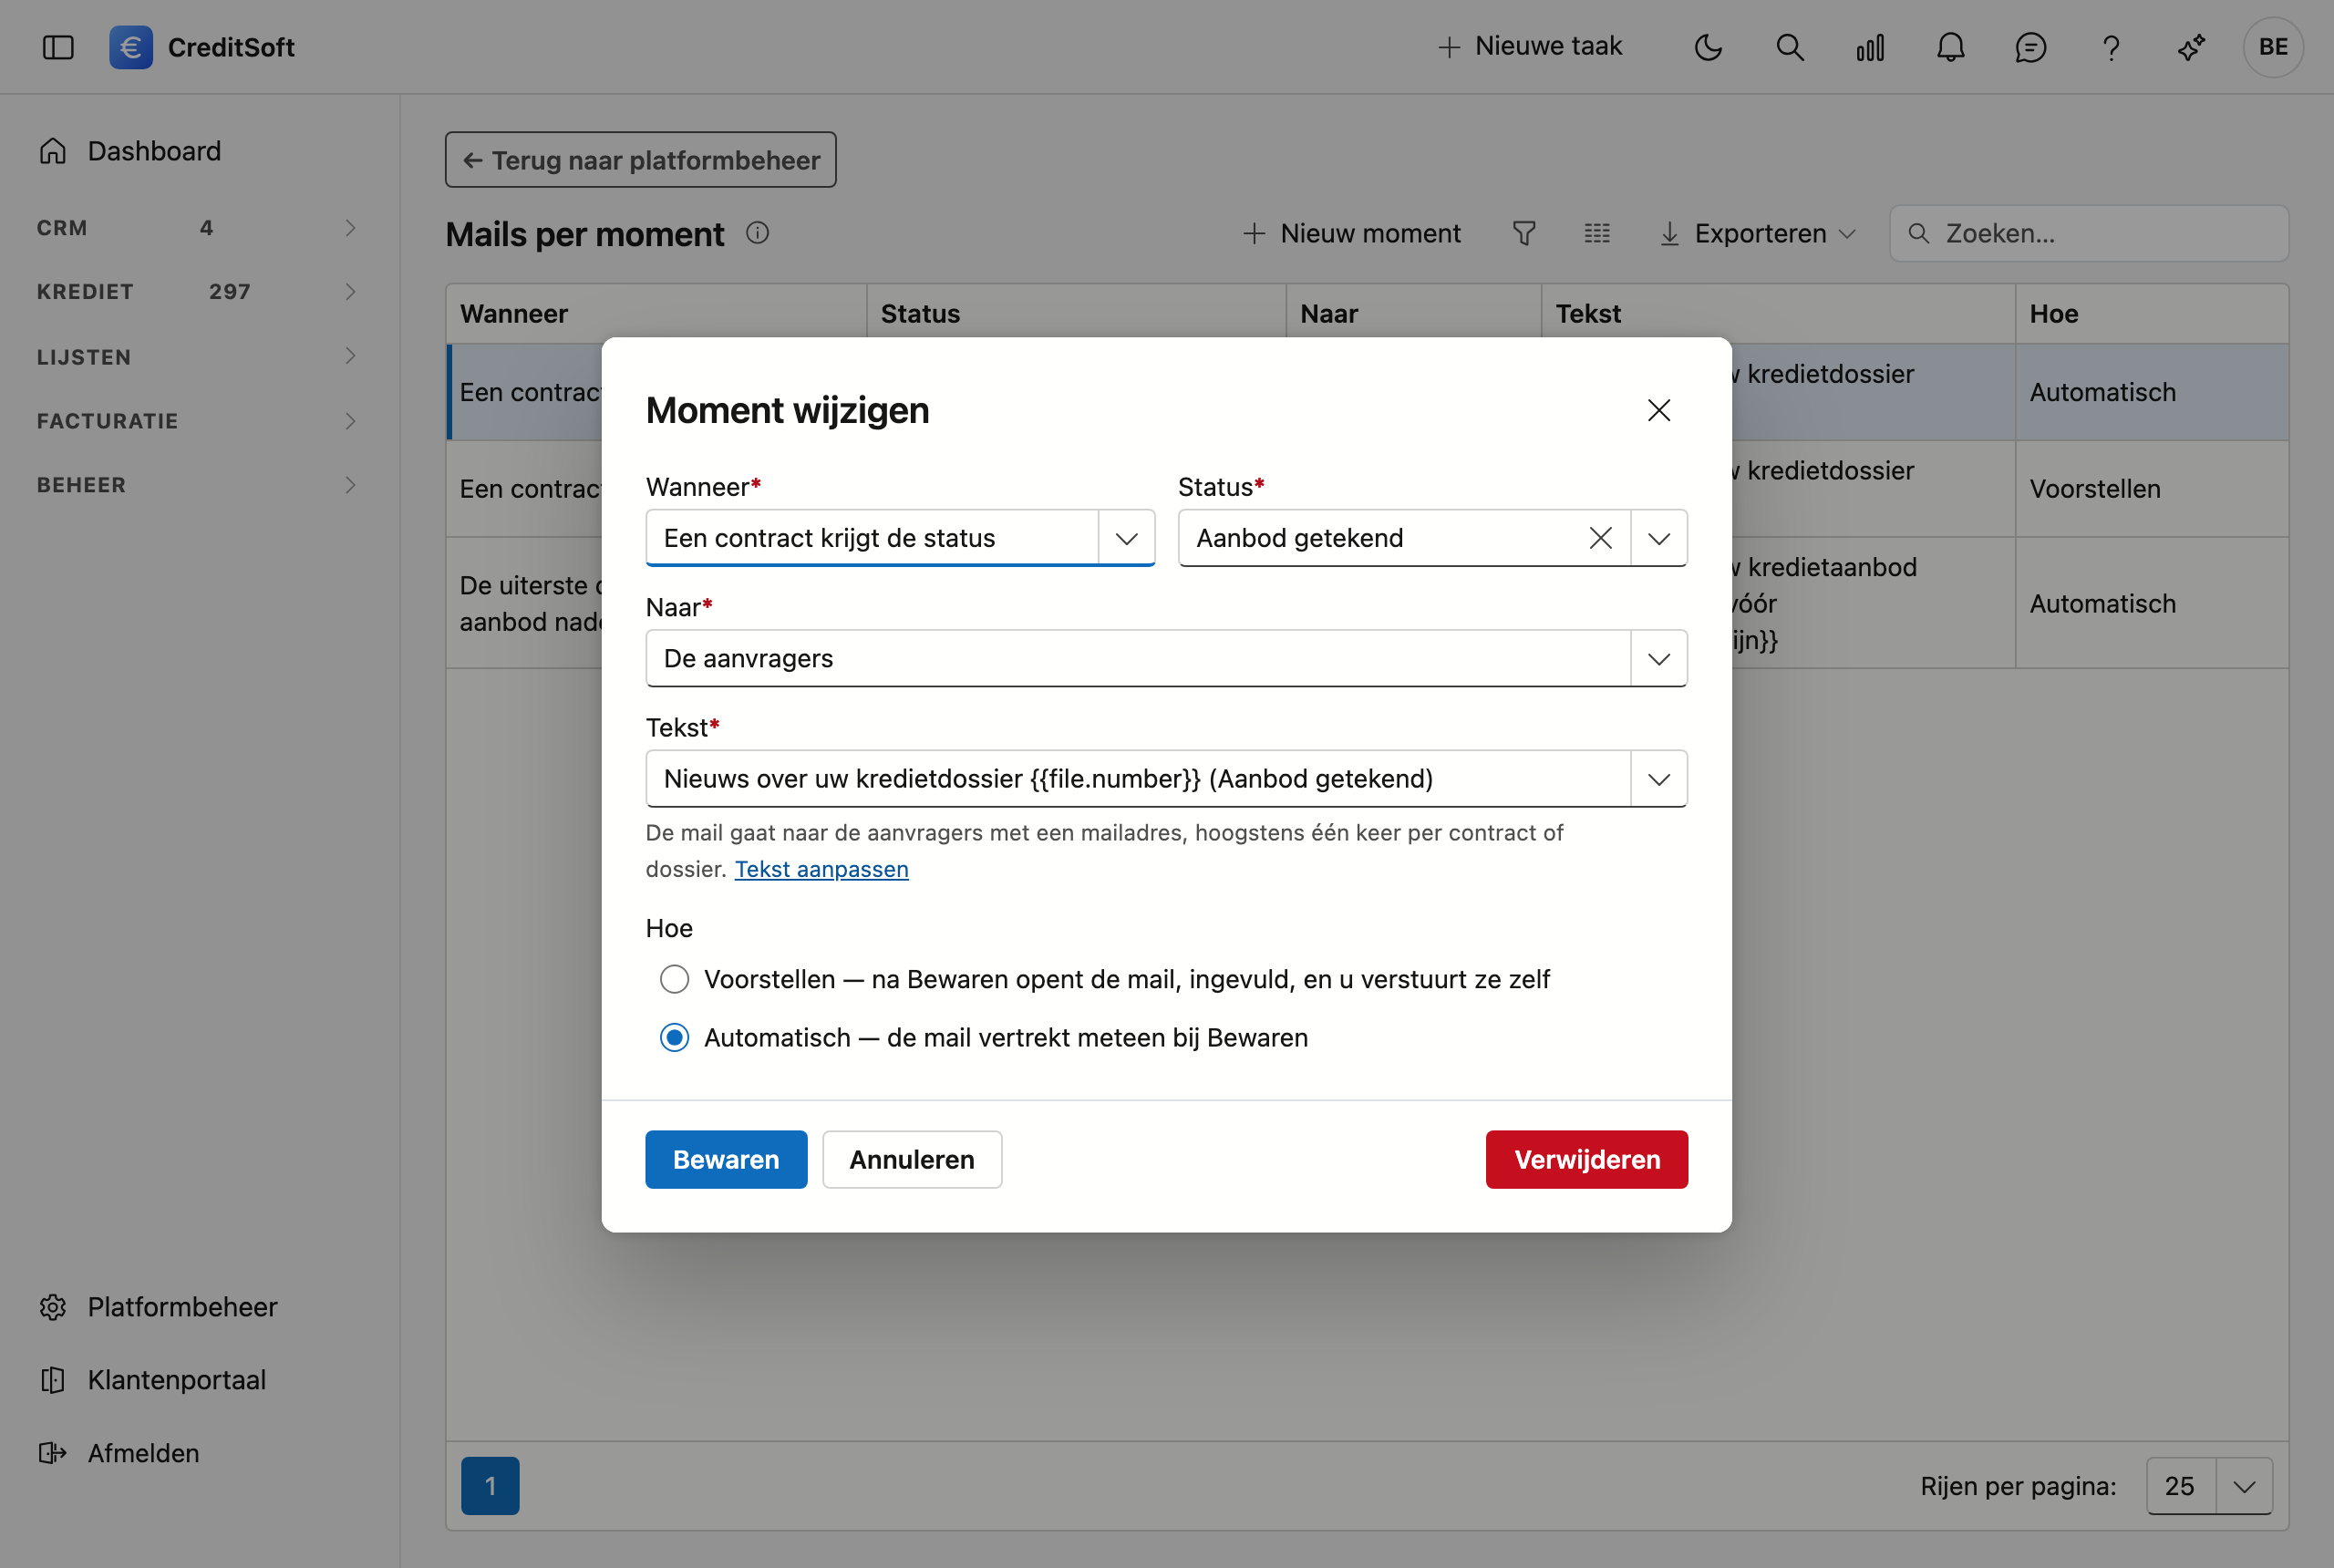Open the table filter funnel icon
This screenshot has height=1568, width=2334.
[1524, 233]
